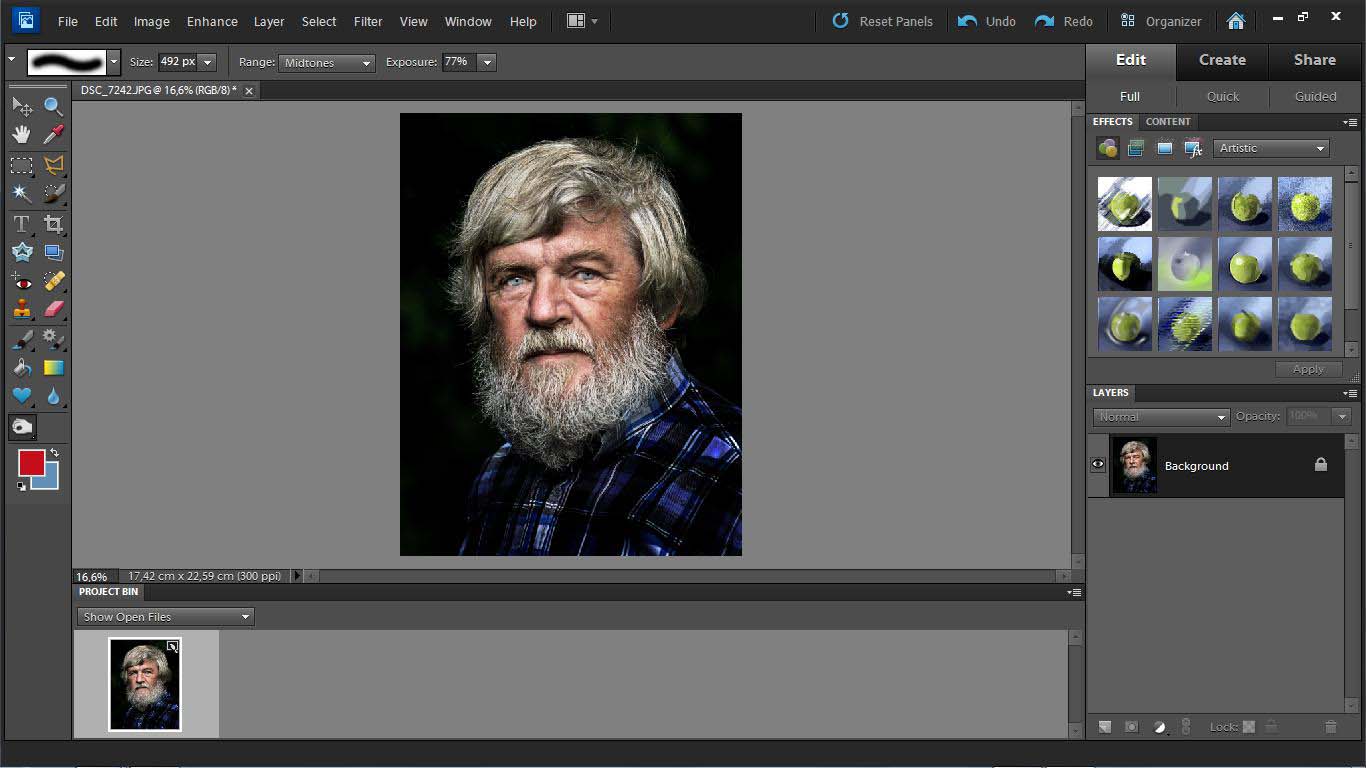Screen dimensions: 1366x768
Task: Choose the Horizontal Type tool
Action: 21,224
